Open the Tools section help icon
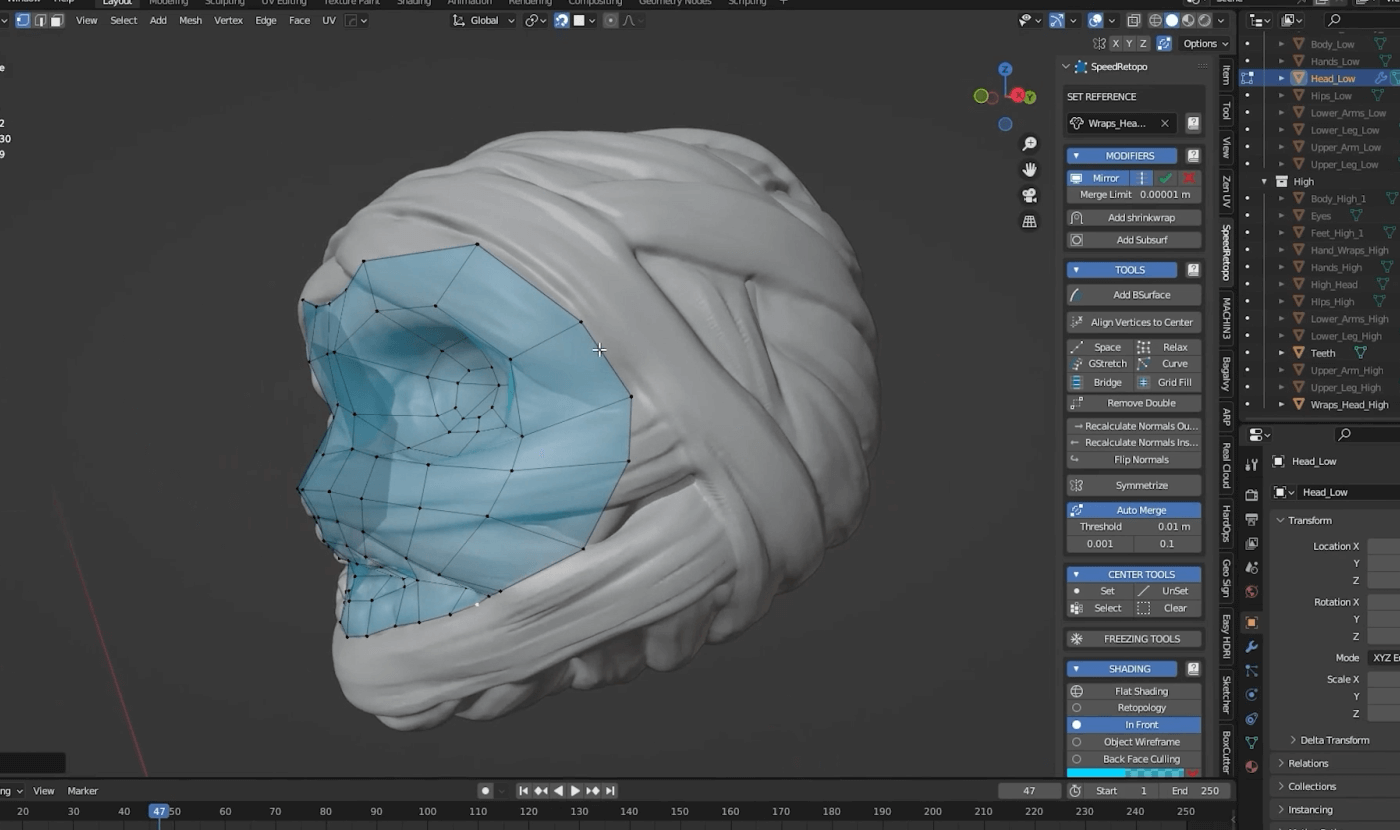This screenshot has width=1400, height=830. [1193, 270]
